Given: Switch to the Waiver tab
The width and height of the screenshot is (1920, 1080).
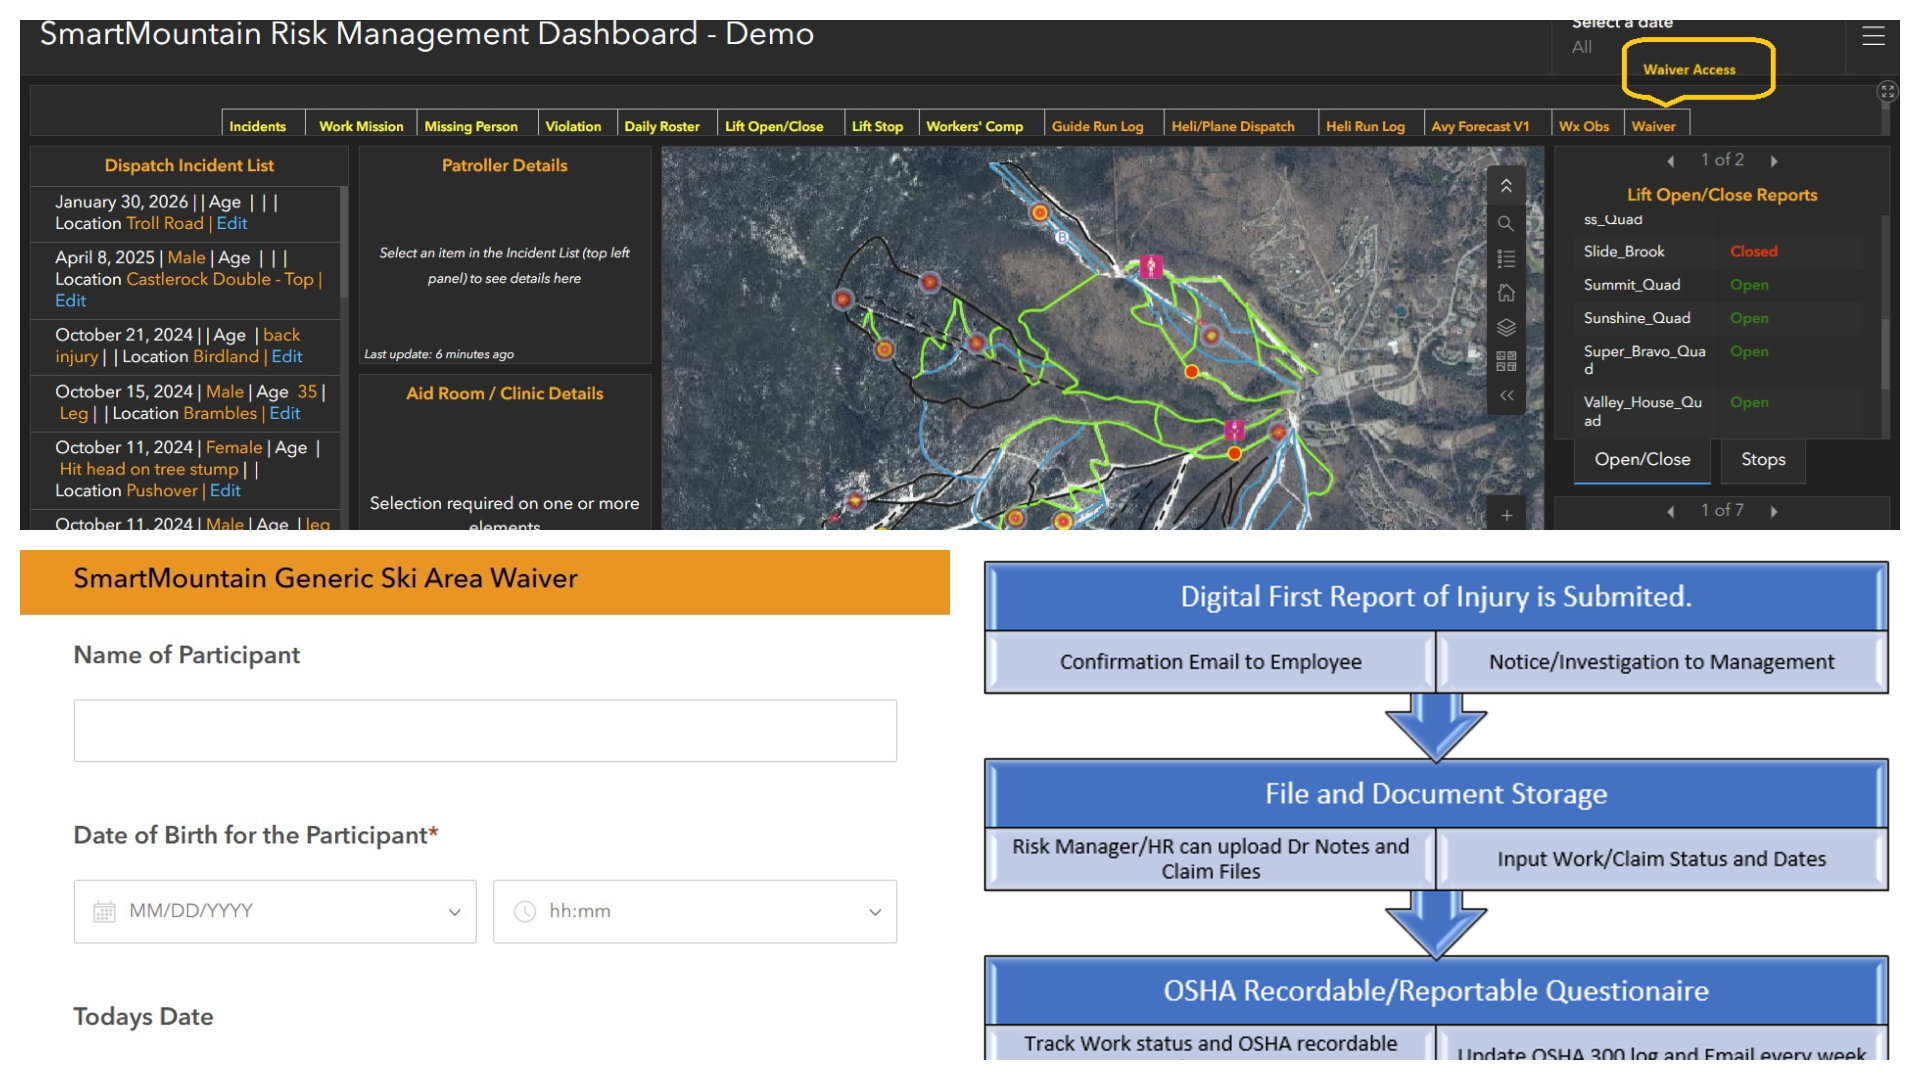Looking at the screenshot, I should click(x=1655, y=125).
